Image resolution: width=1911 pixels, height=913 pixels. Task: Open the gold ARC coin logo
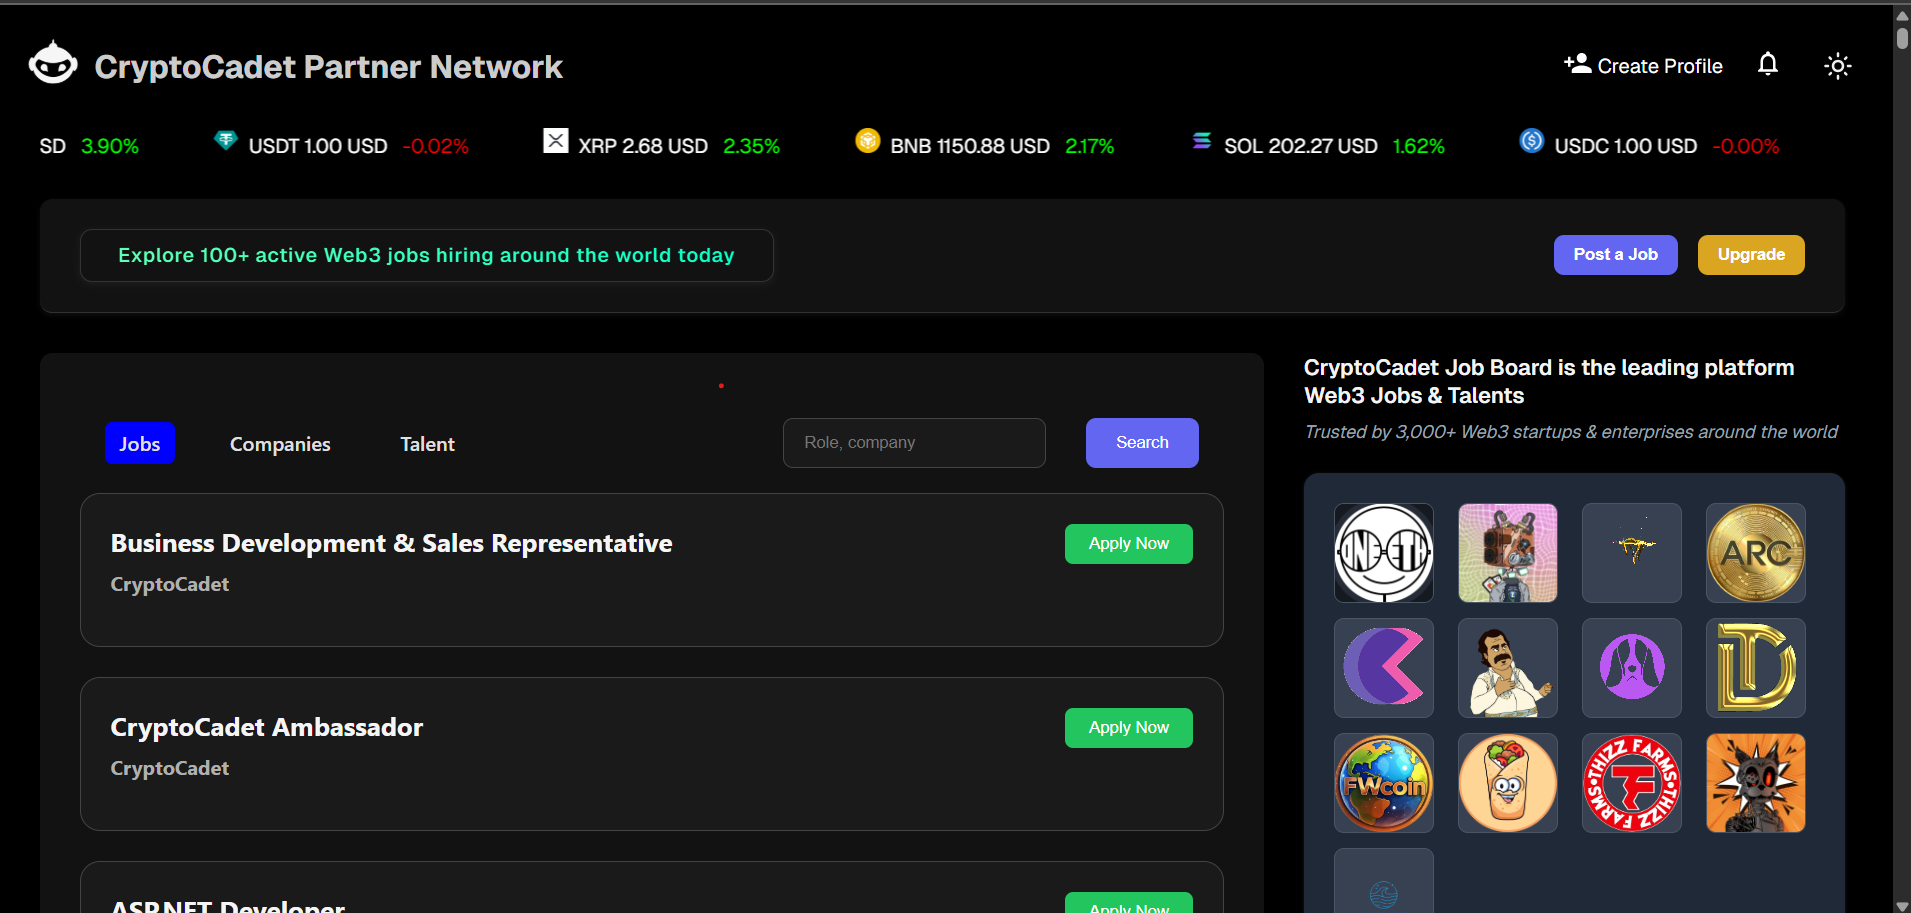pyautogui.click(x=1755, y=553)
